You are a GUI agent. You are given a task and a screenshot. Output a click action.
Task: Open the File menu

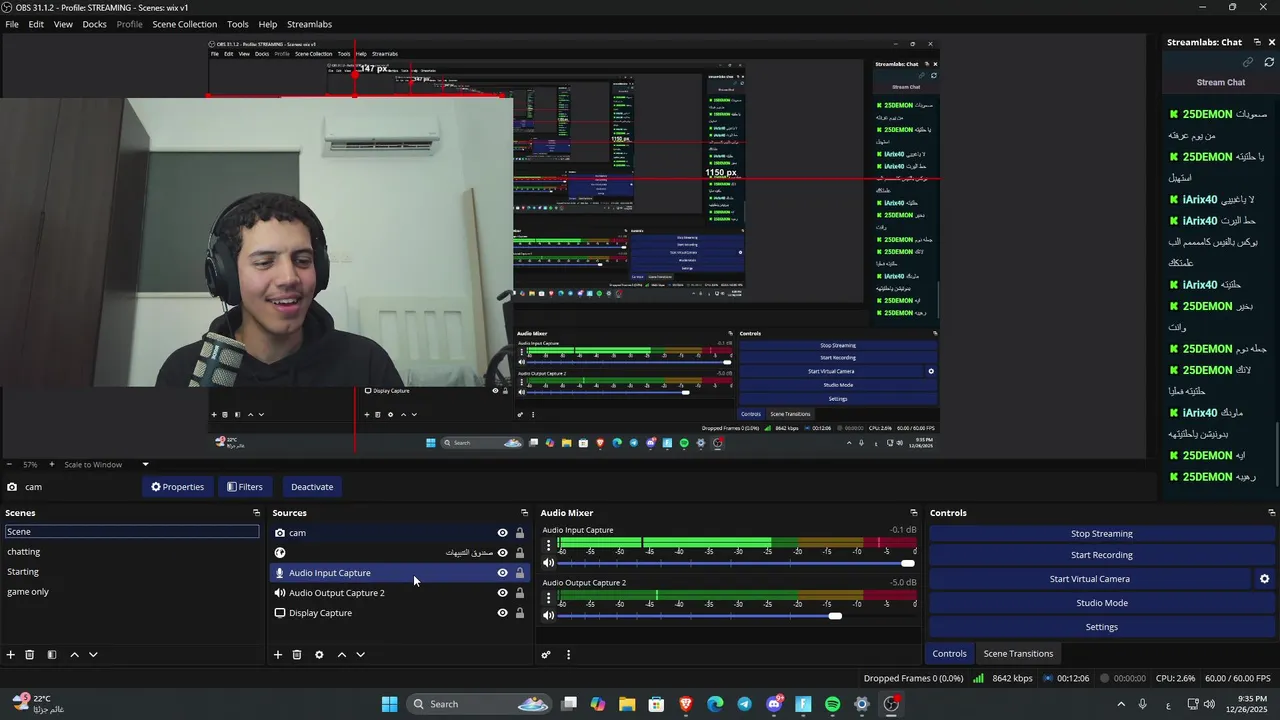(x=12, y=24)
